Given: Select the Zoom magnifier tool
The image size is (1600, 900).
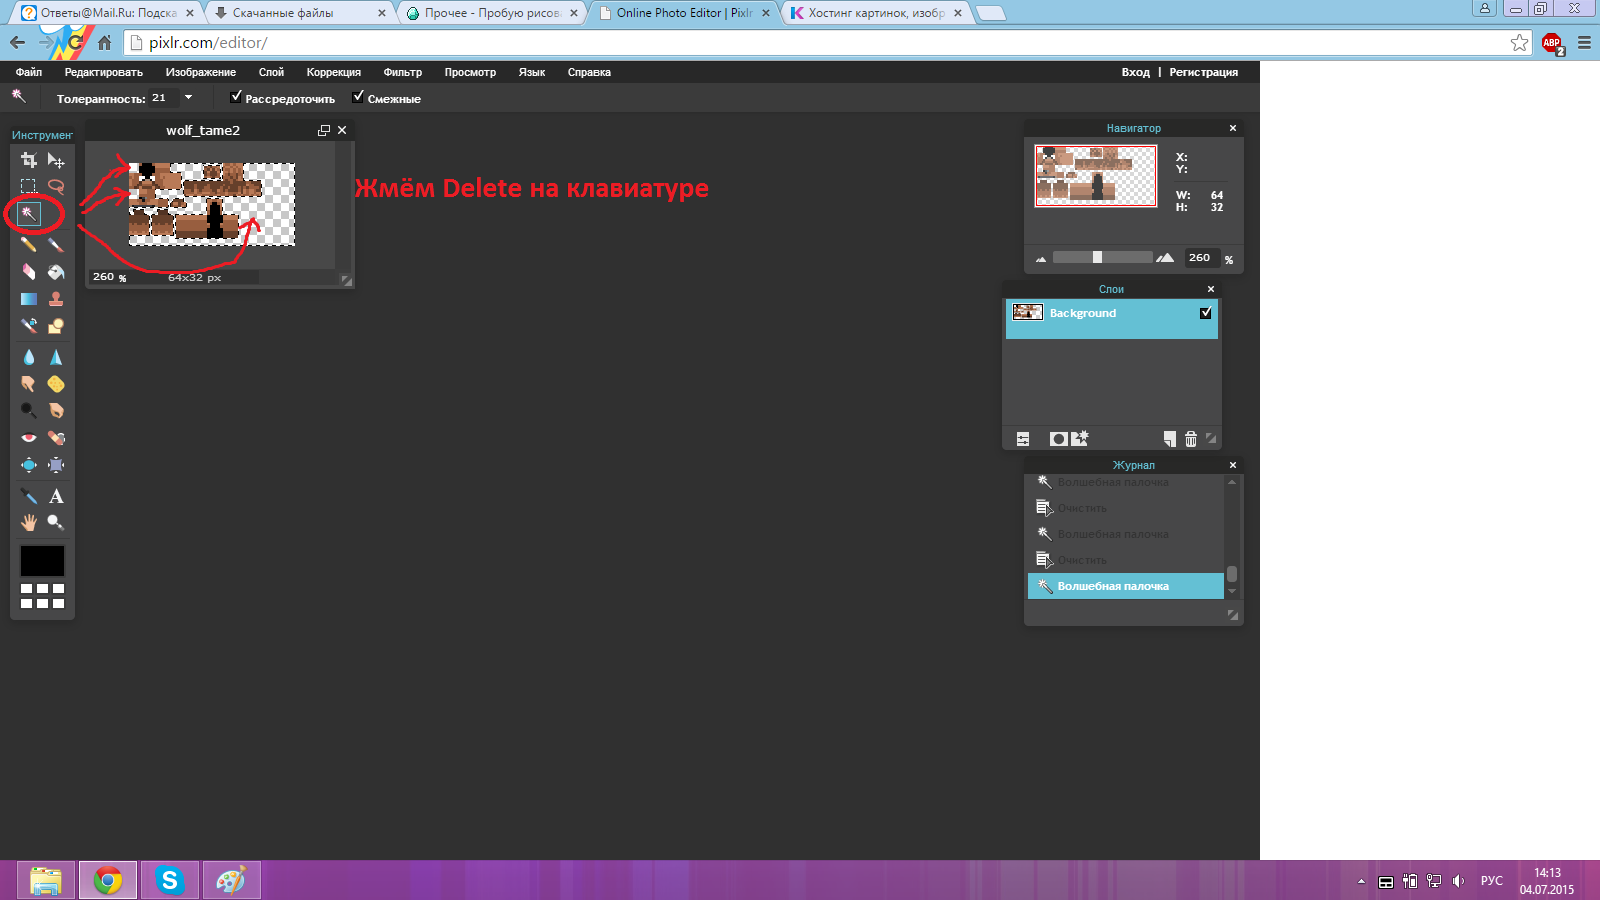Looking at the screenshot, I should tap(56, 523).
